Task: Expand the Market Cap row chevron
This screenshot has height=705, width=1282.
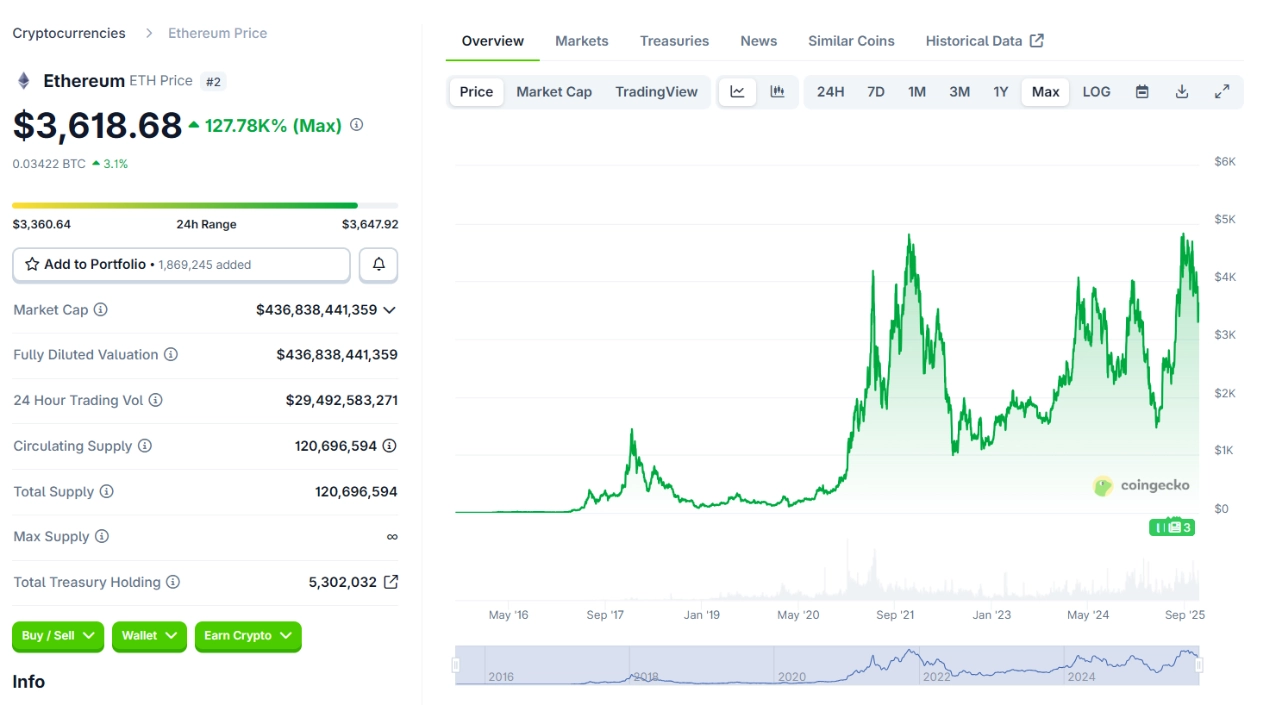Action: (390, 310)
